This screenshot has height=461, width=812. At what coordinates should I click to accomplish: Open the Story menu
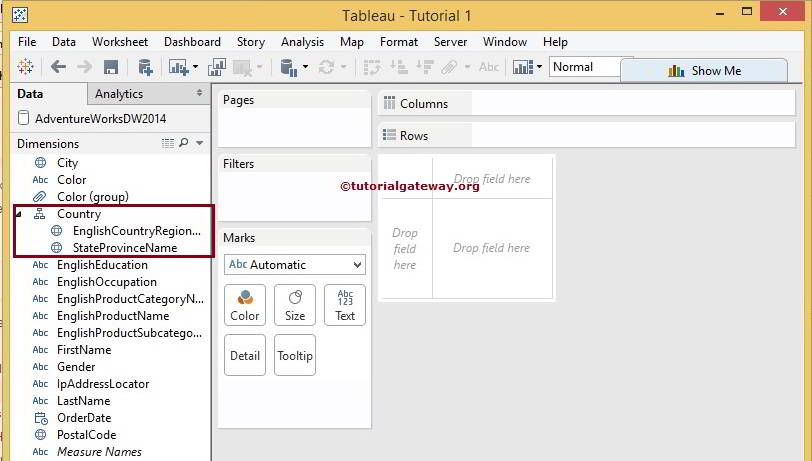point(251,42)
